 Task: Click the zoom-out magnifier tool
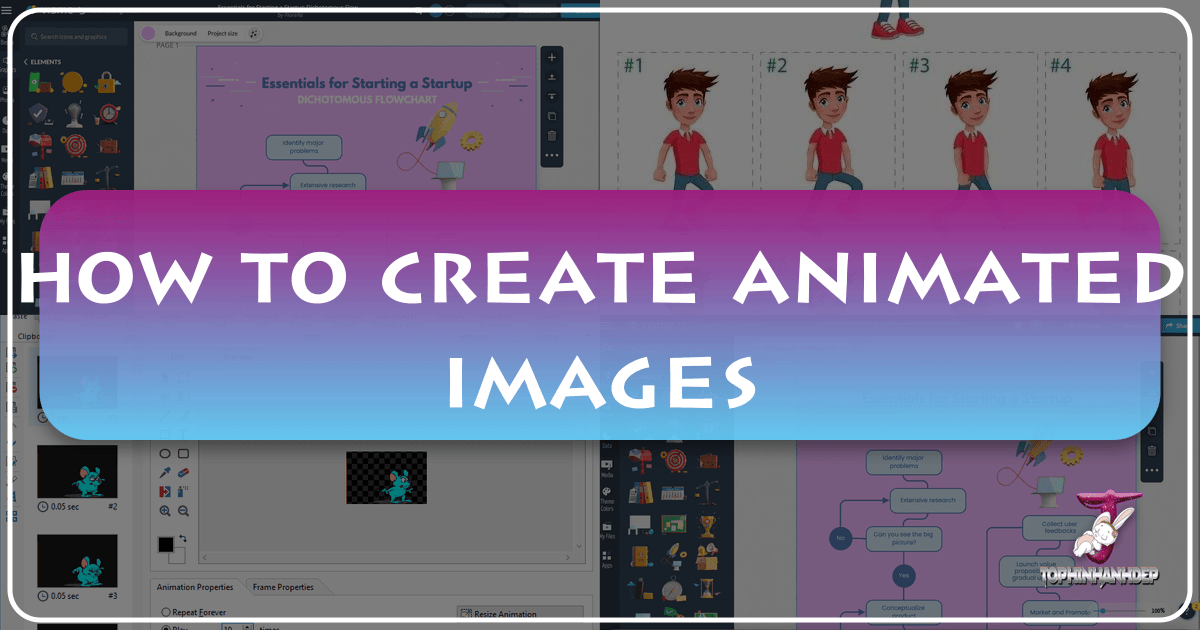[x=184, y=510]
